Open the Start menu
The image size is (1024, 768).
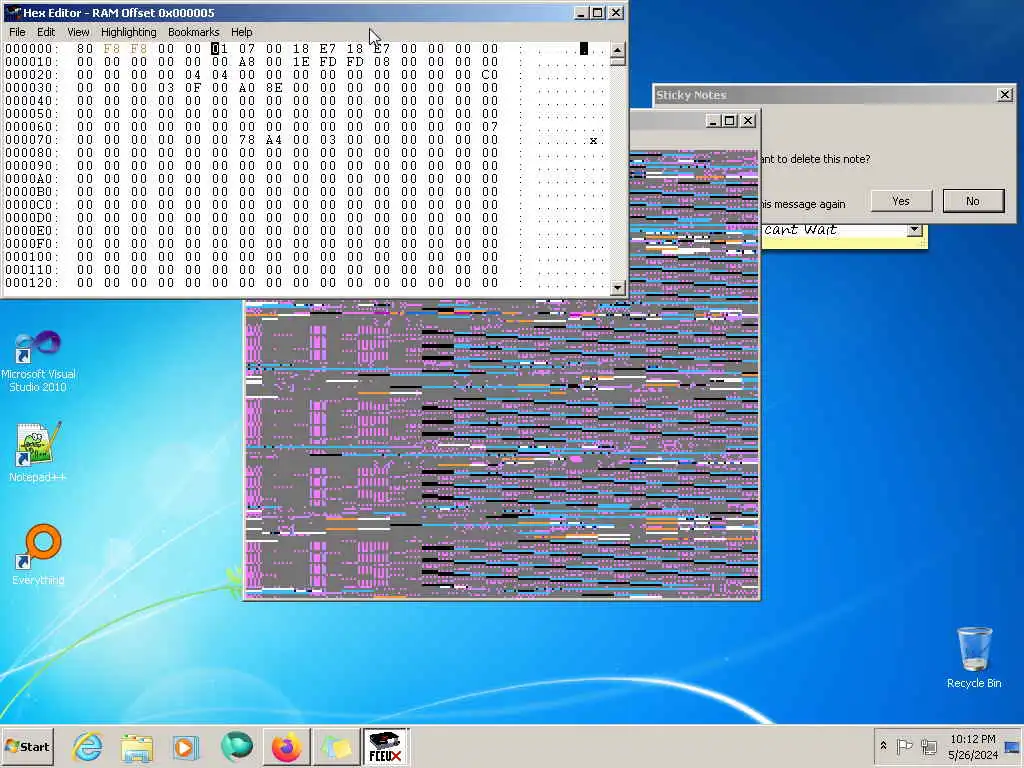[27, 746]
